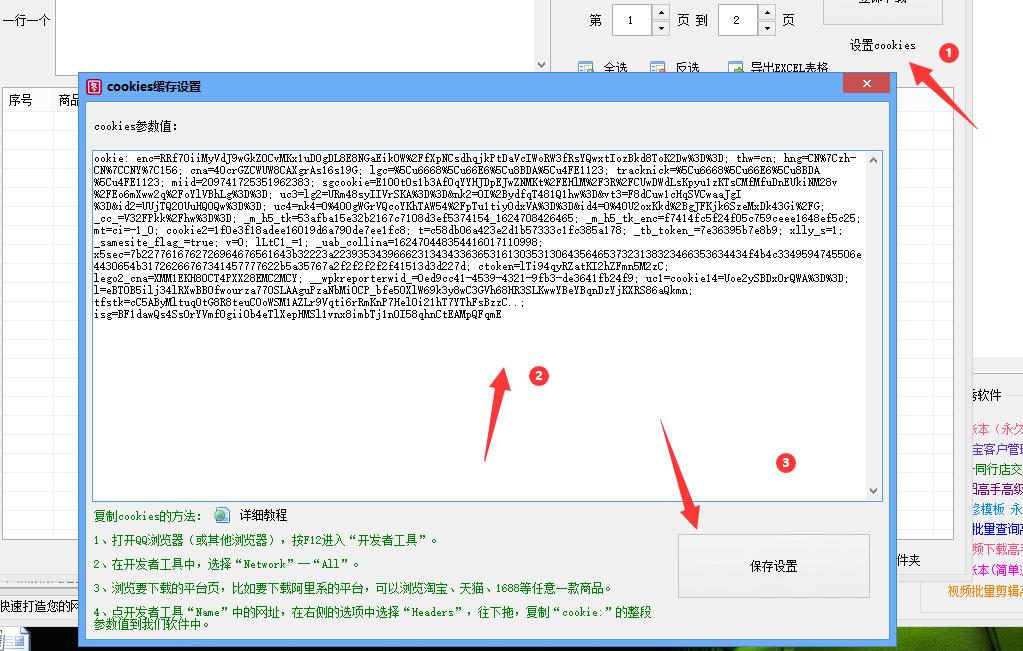Click the list icon next to 全选
The image size is (1023, 651).
pos(584,66)
